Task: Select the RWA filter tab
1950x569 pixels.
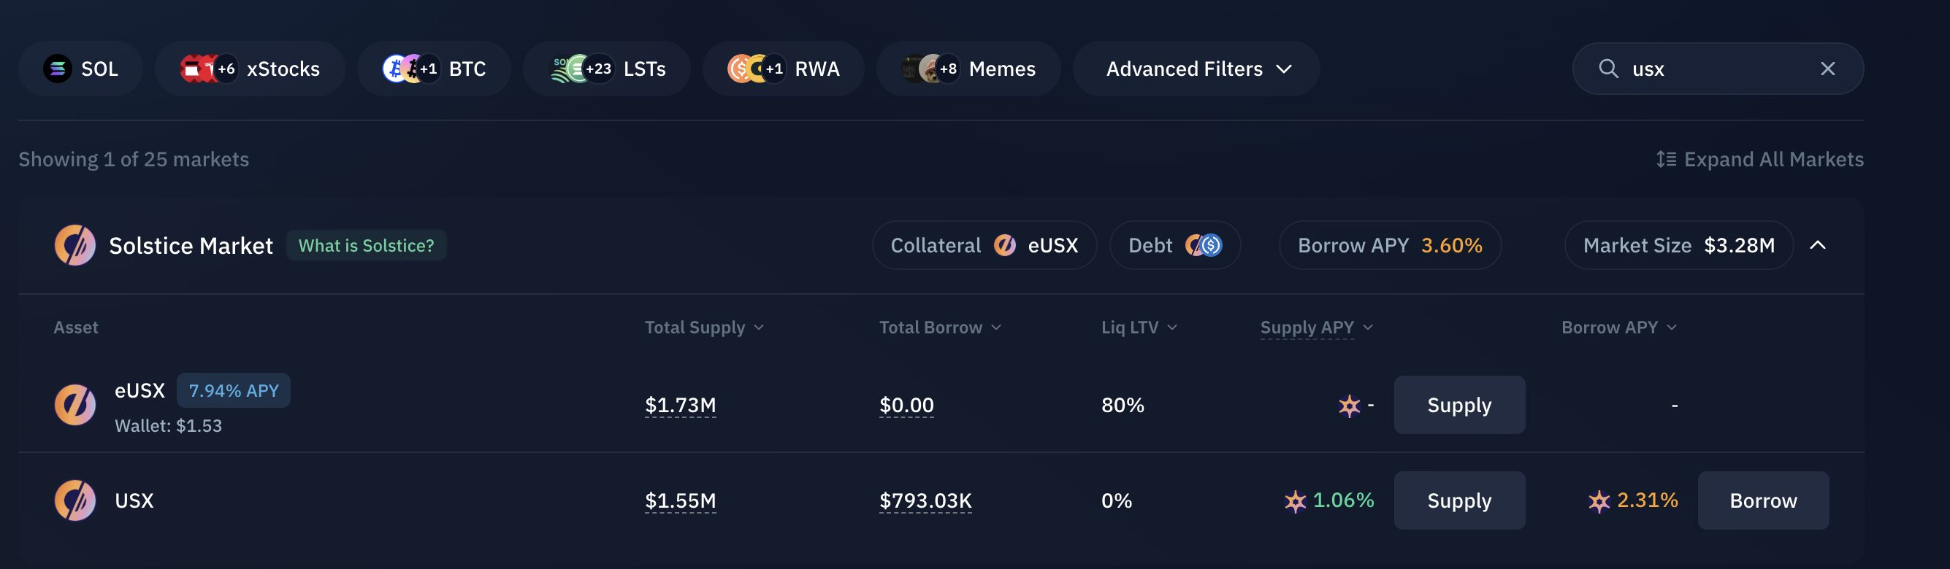Action: [x=783, y=69]
